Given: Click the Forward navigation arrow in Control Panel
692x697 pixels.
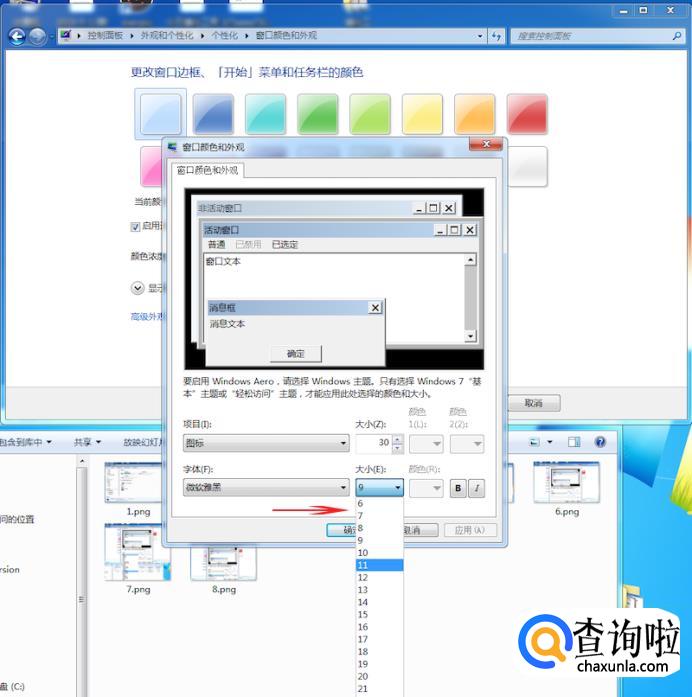Looking at the screenshot, I should [x=37, y=36].
